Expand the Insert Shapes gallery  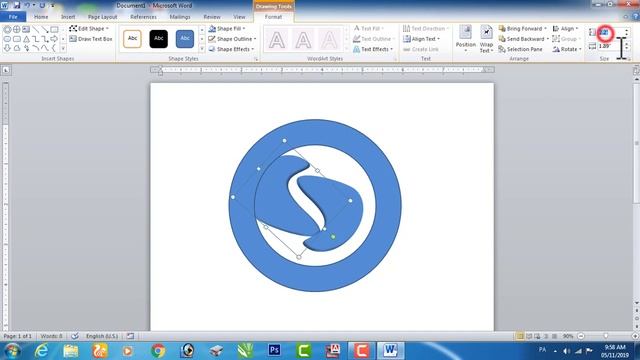(x=63, y=49)
